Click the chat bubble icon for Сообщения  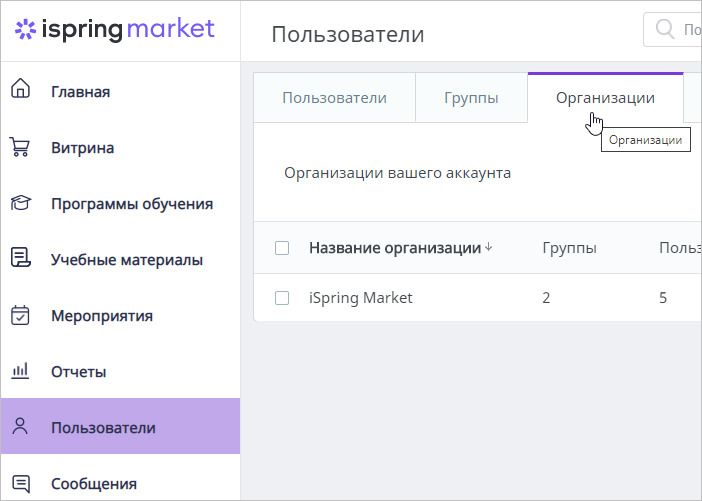point(21,484)
